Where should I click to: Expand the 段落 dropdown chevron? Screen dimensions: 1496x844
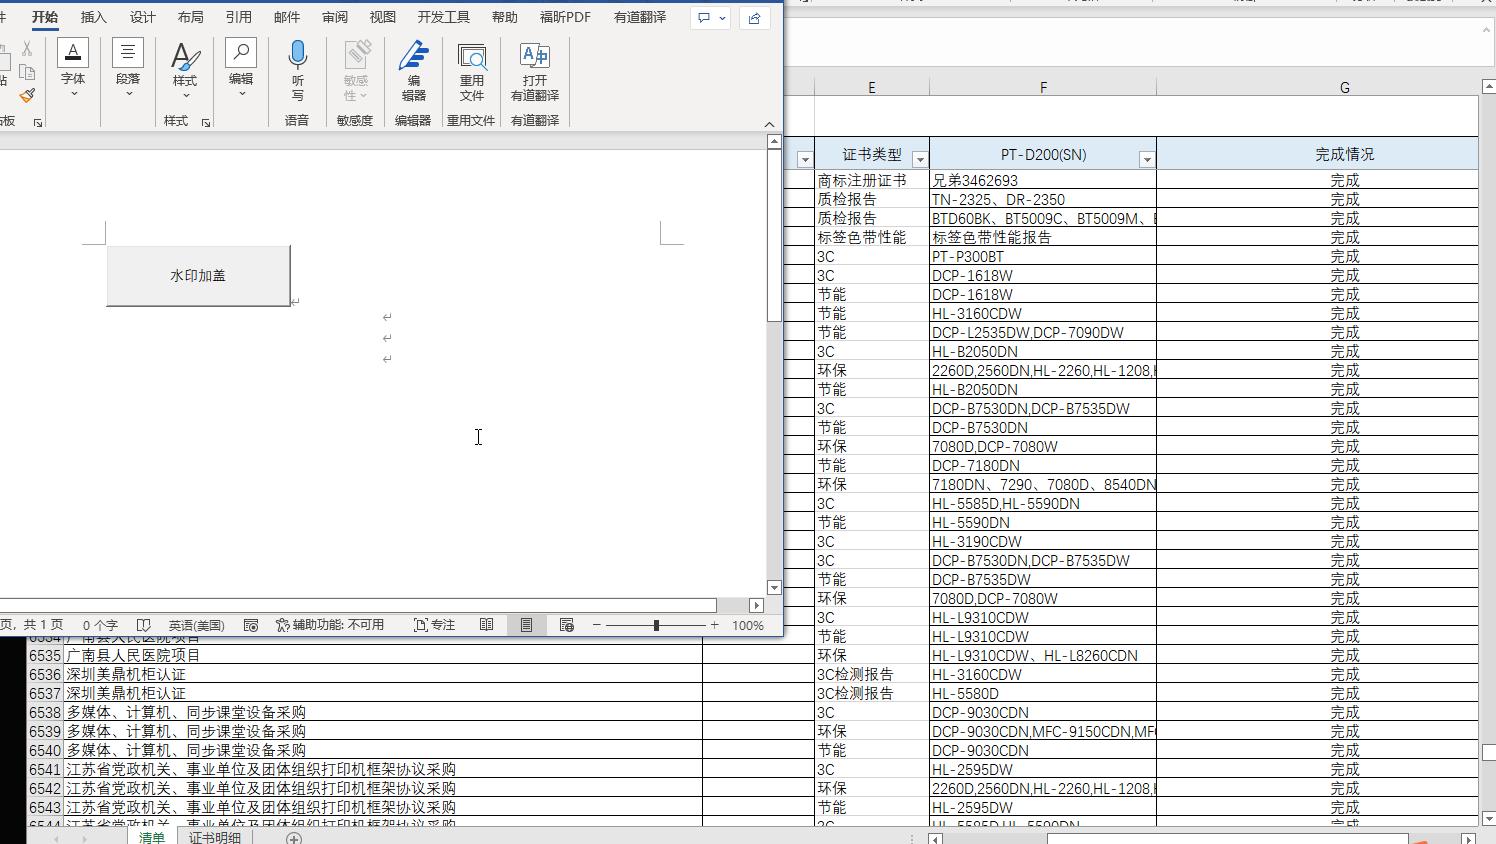(x=128, y=94)
